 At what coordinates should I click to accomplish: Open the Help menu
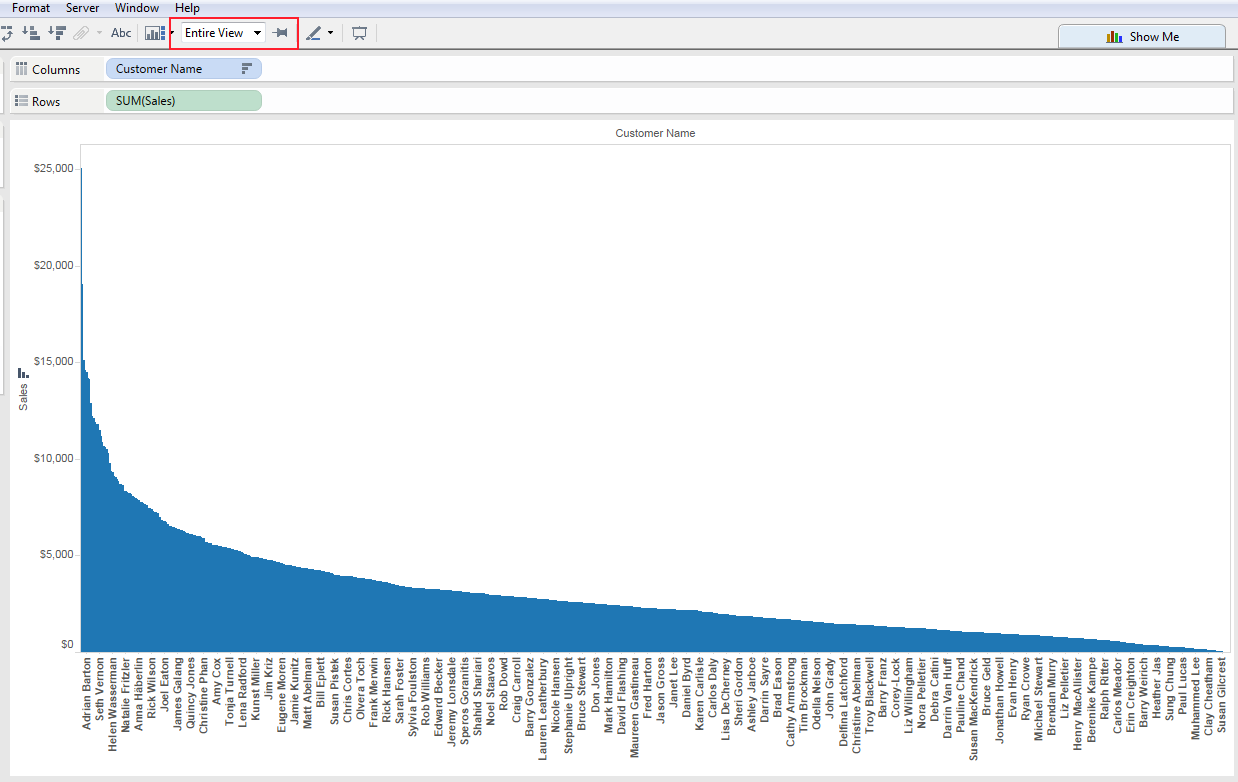[x=187, y=7]
